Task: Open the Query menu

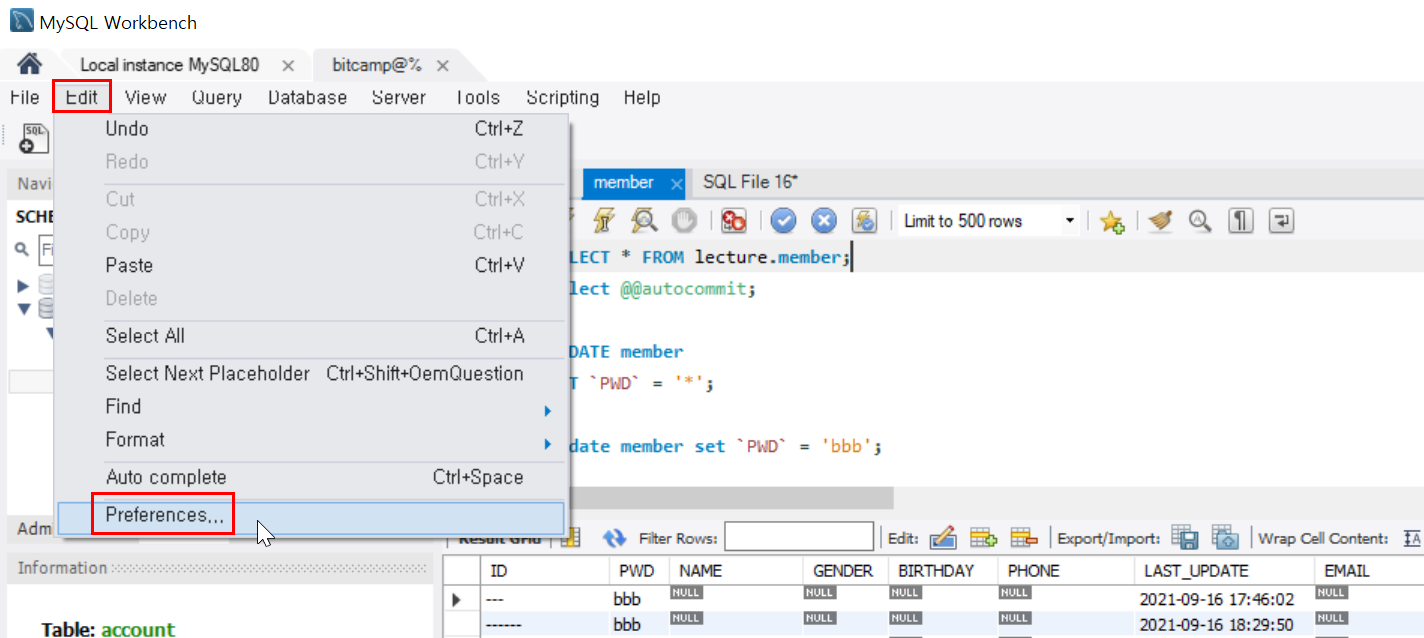Action: point(217,97)
